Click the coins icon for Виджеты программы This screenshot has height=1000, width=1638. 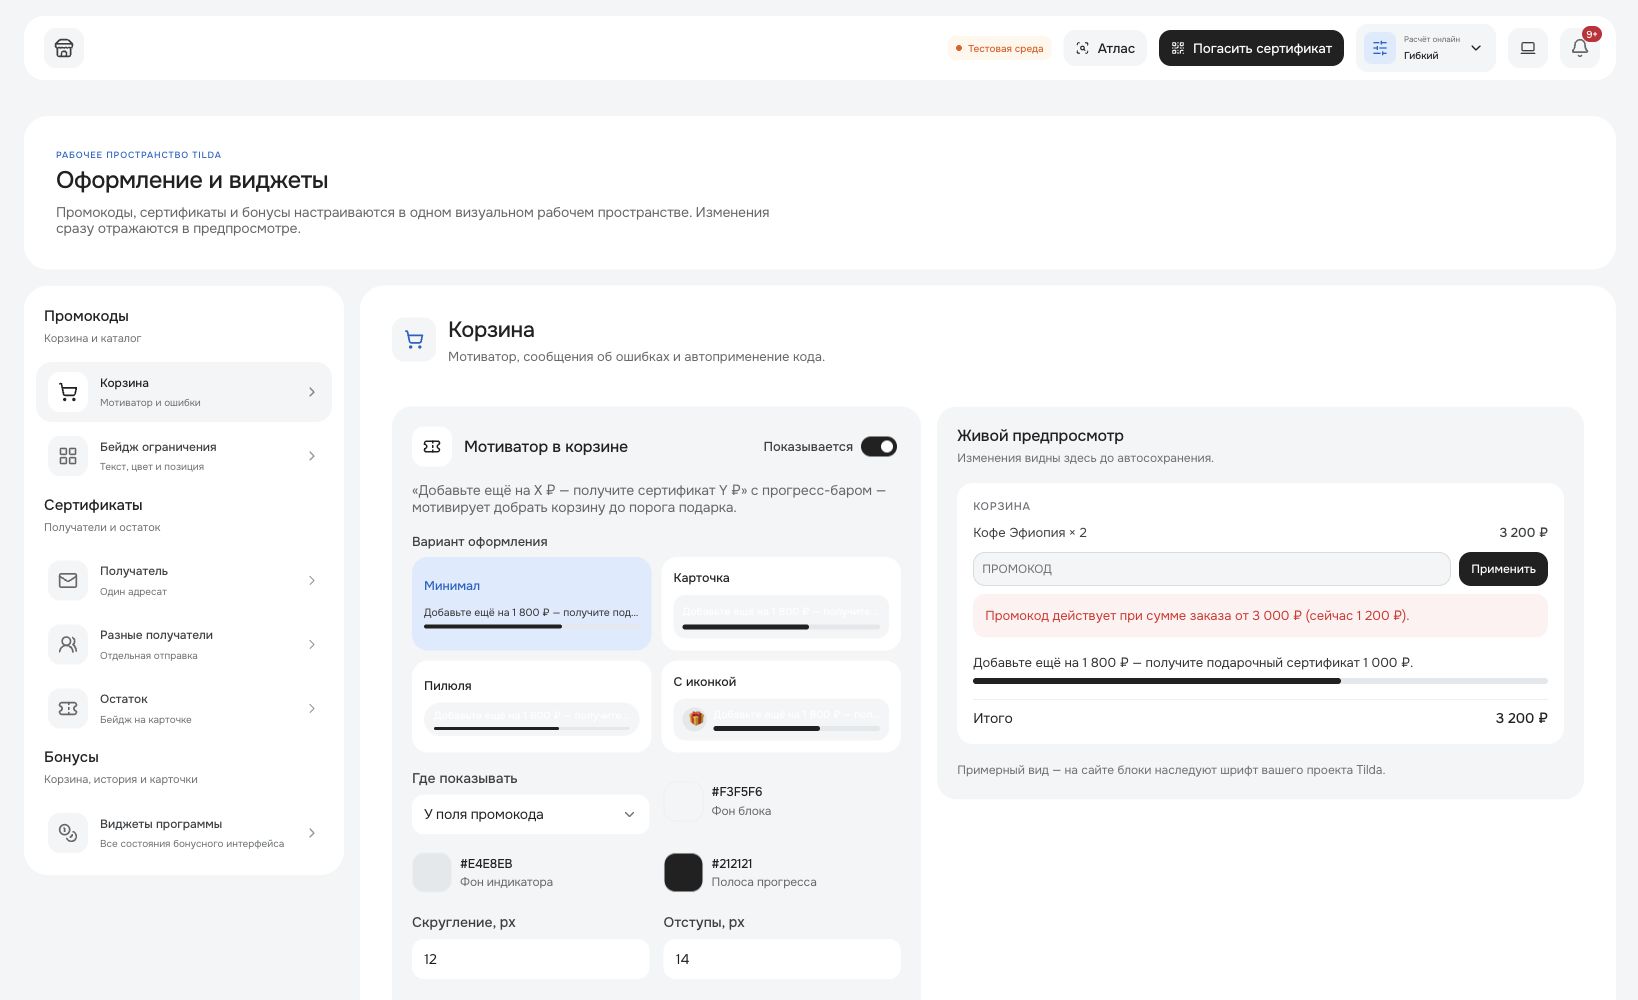click(68, 833)
